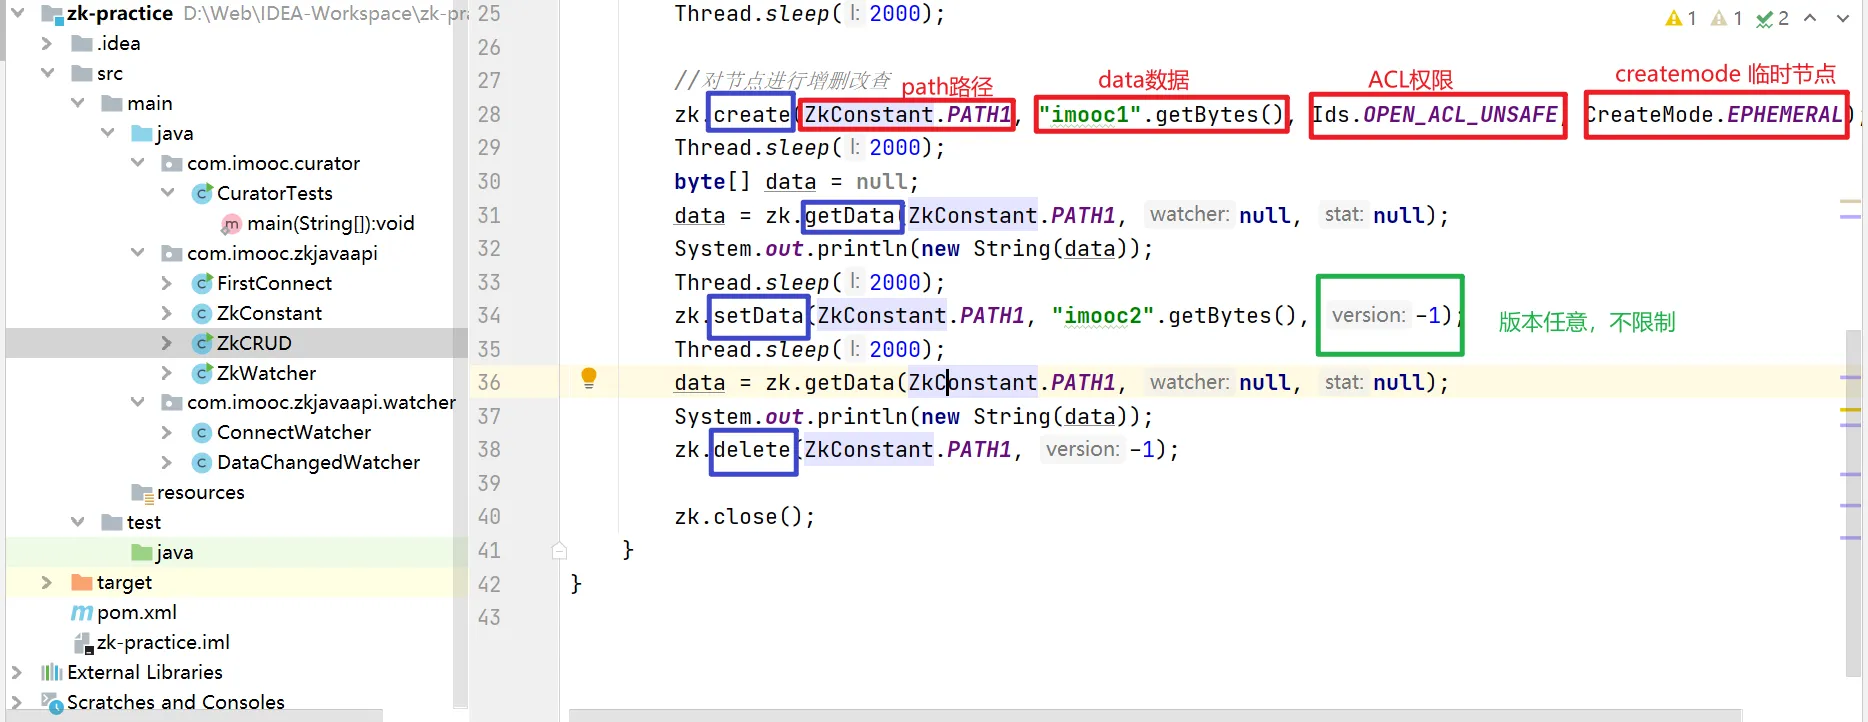Click line number 38 in the gutter

tap(489, 450)
